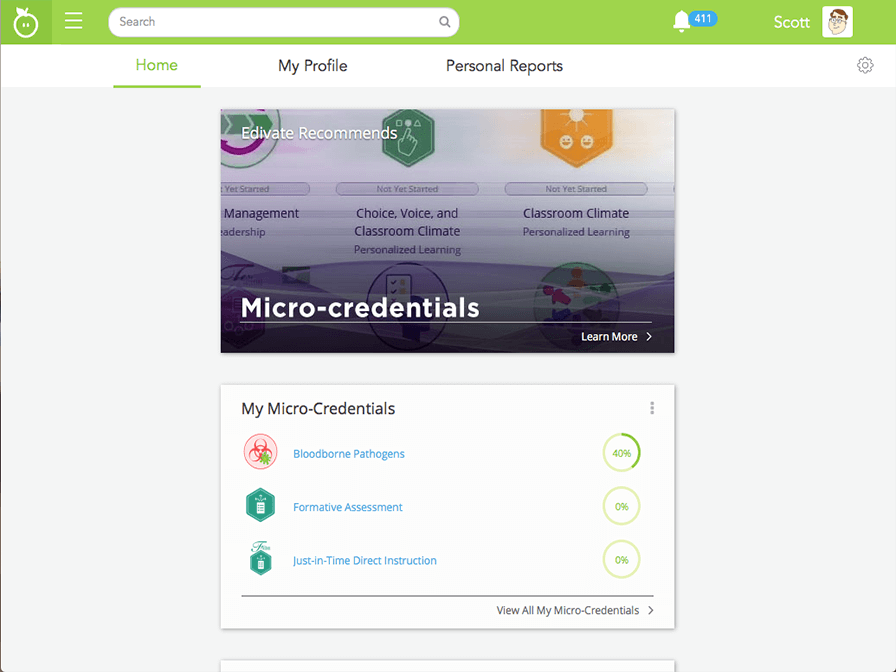Click the Edivate Recommends heading
896x672 pixels.
pos(319,133)
